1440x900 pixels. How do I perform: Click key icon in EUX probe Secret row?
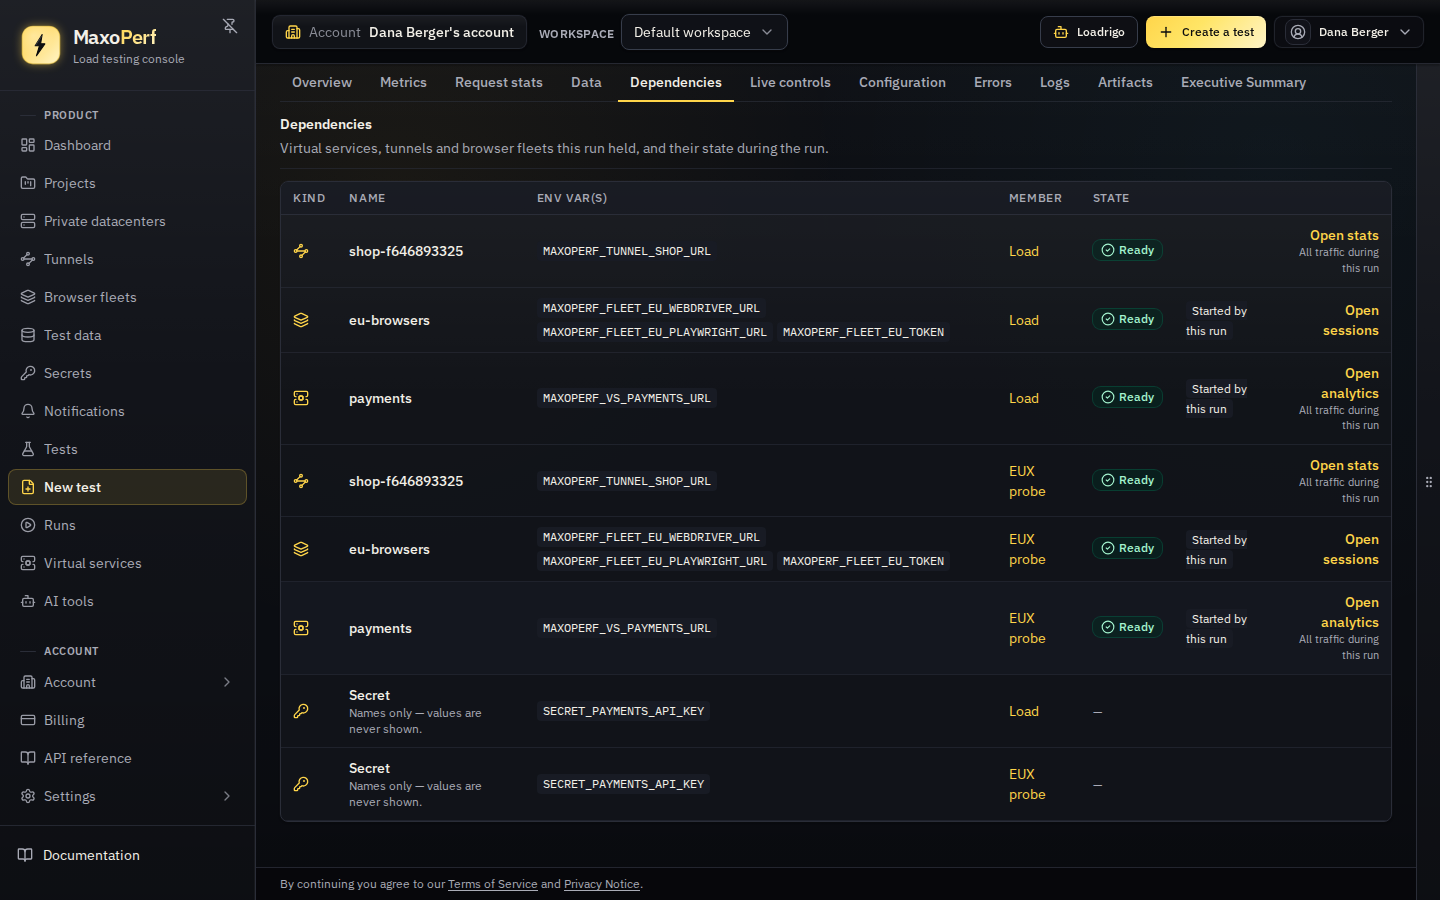(301, 784)
